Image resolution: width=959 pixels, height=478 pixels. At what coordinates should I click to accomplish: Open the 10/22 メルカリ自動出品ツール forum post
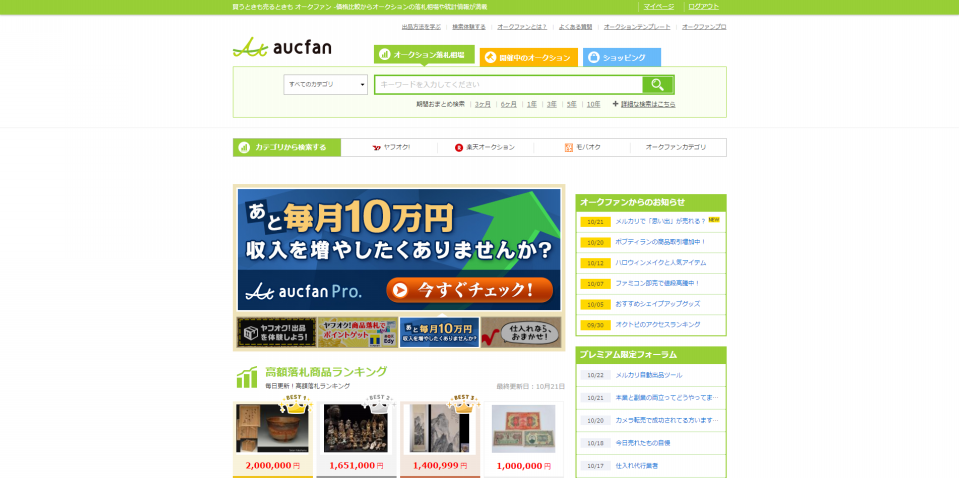pyautogui.click(x=651, y=375)
